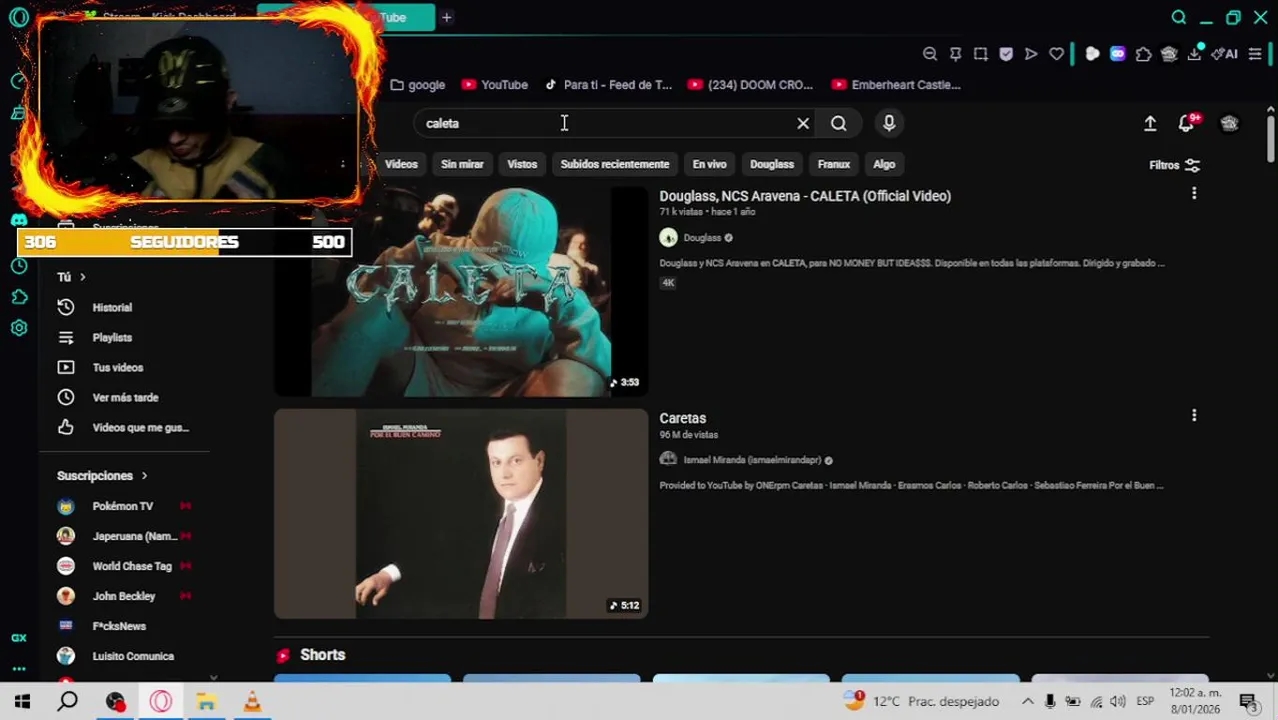Click the browser tab search magnifier
Viewport: 1278px width, 720px height.
click(1179, 17)
